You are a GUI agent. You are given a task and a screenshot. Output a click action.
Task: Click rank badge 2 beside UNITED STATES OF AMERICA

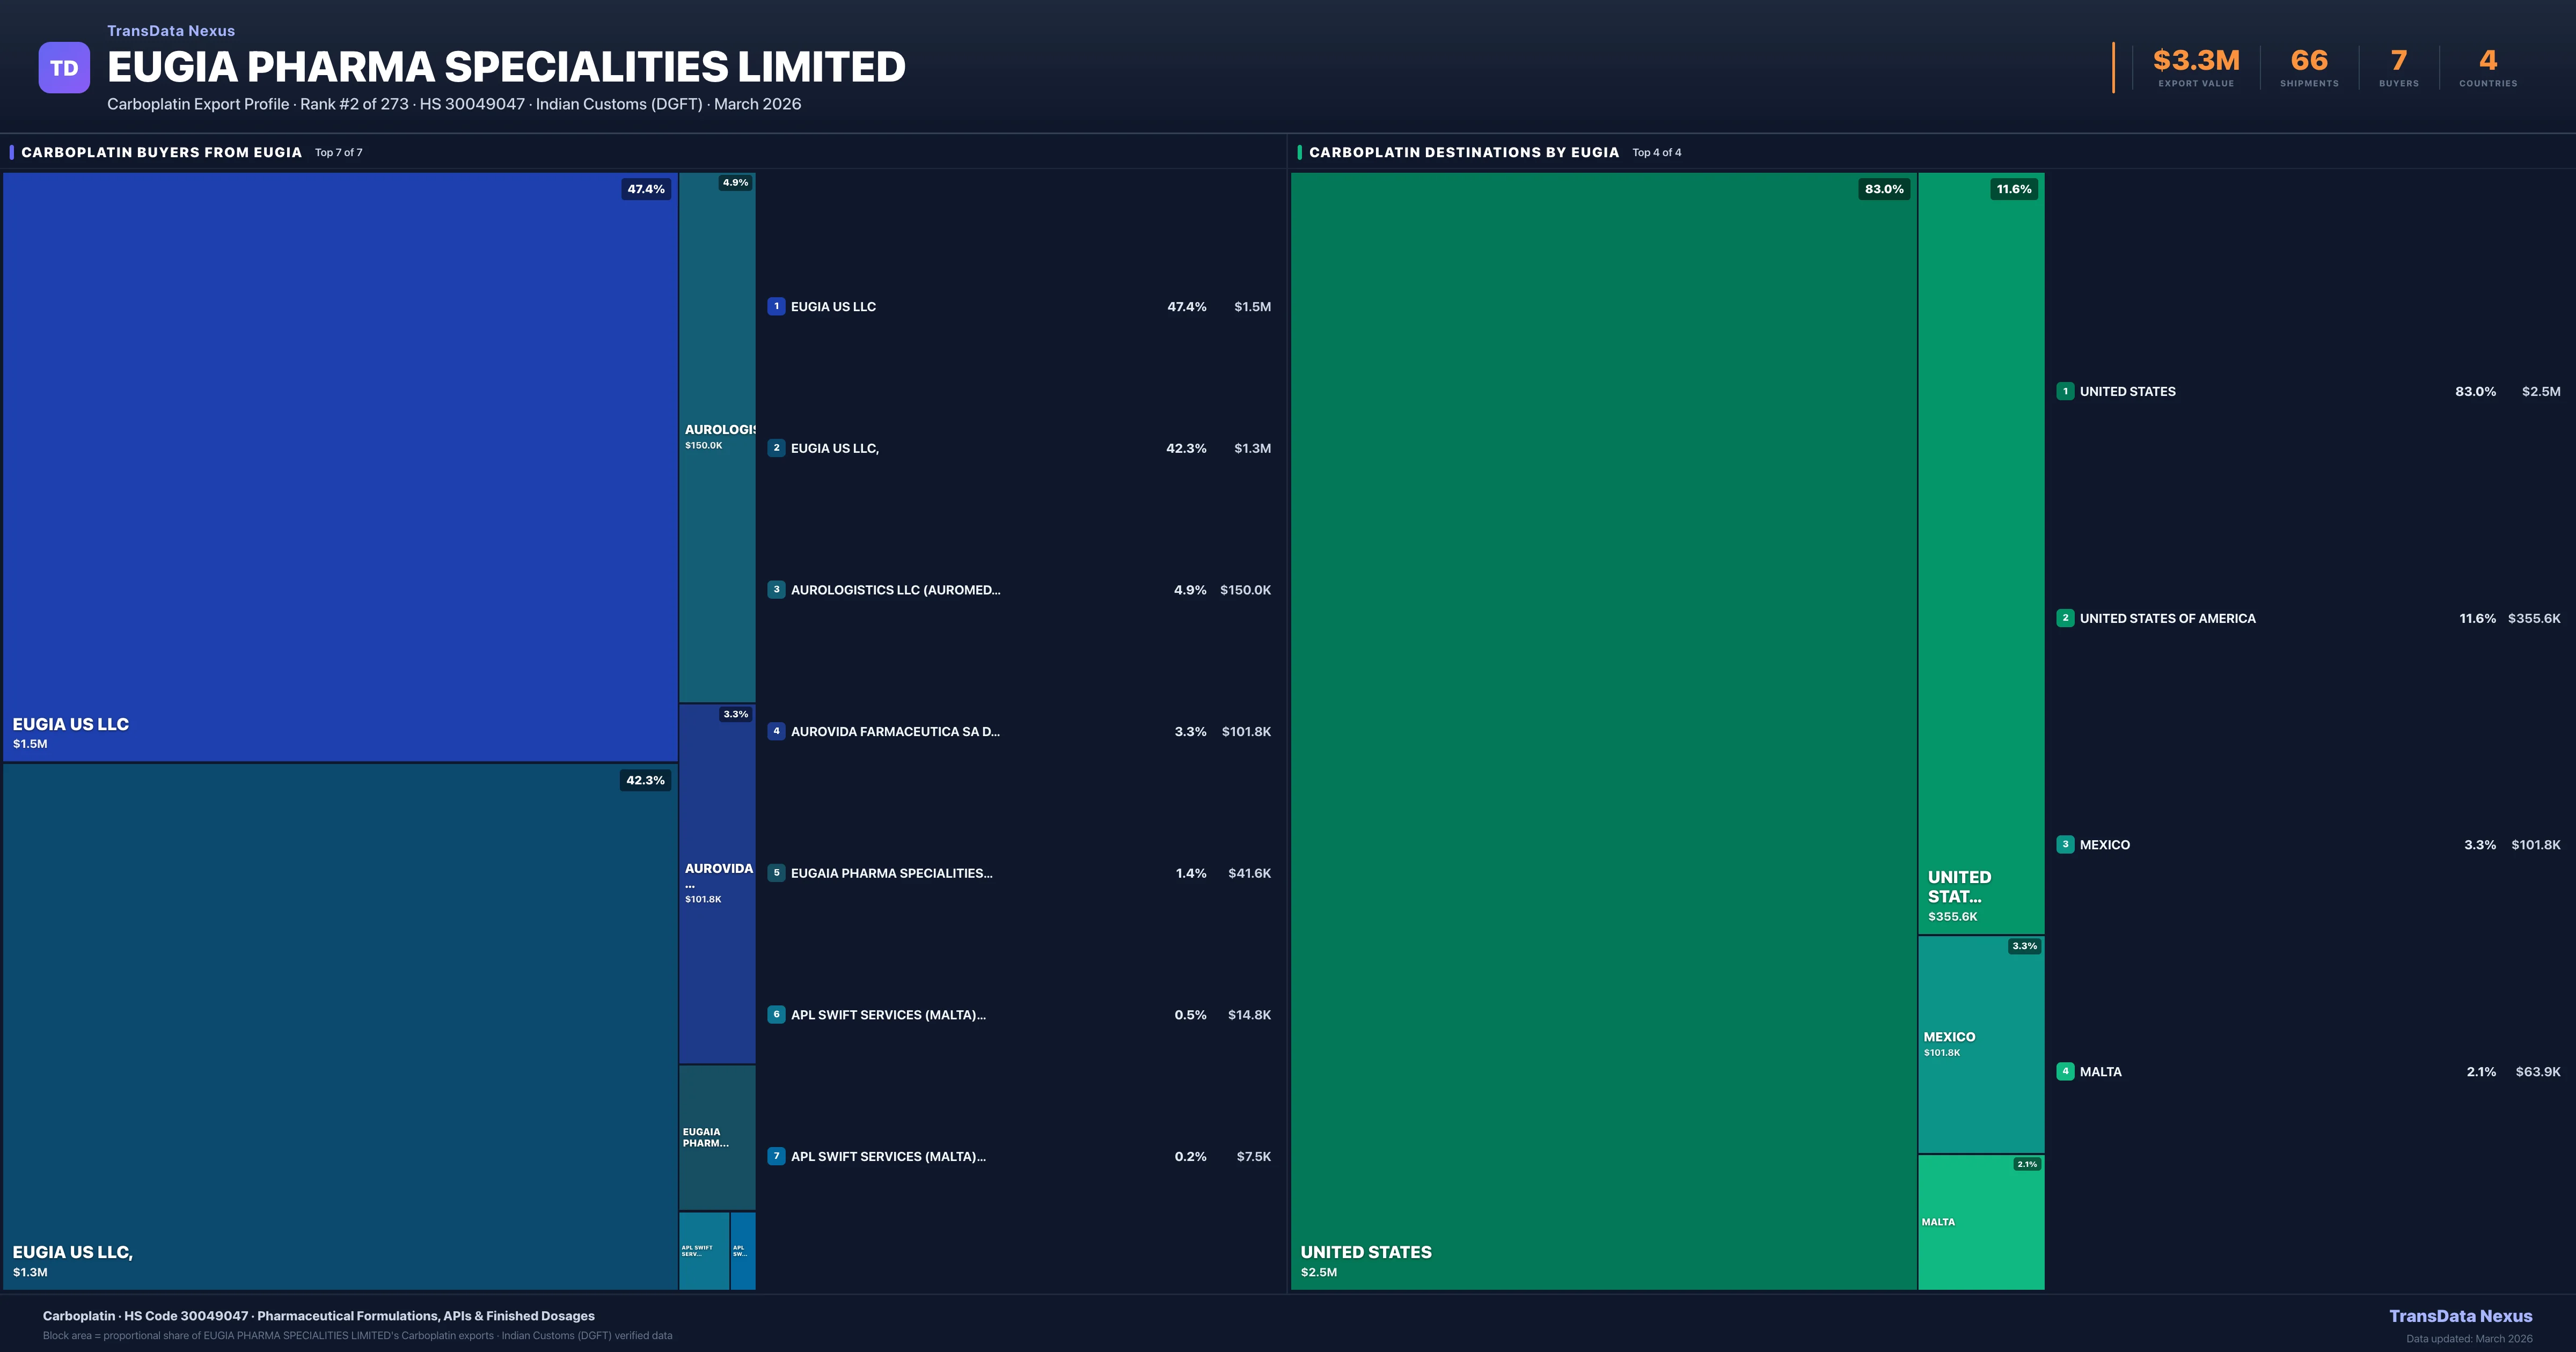tap(2065, 618)
